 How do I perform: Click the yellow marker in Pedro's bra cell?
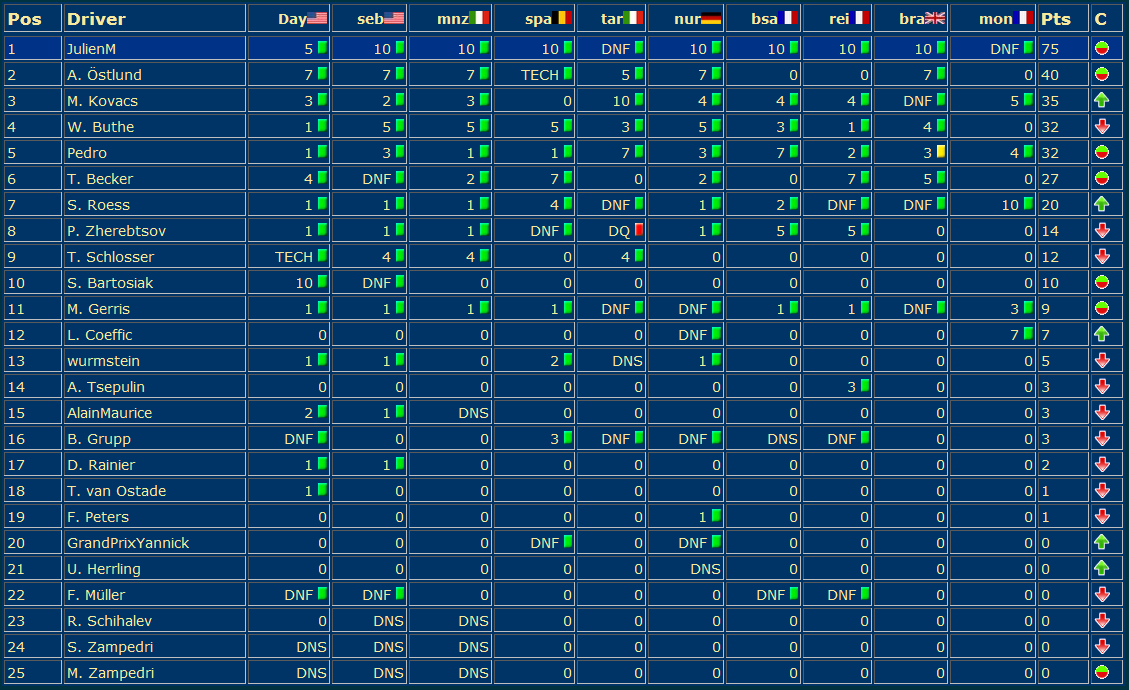(940, 152)
